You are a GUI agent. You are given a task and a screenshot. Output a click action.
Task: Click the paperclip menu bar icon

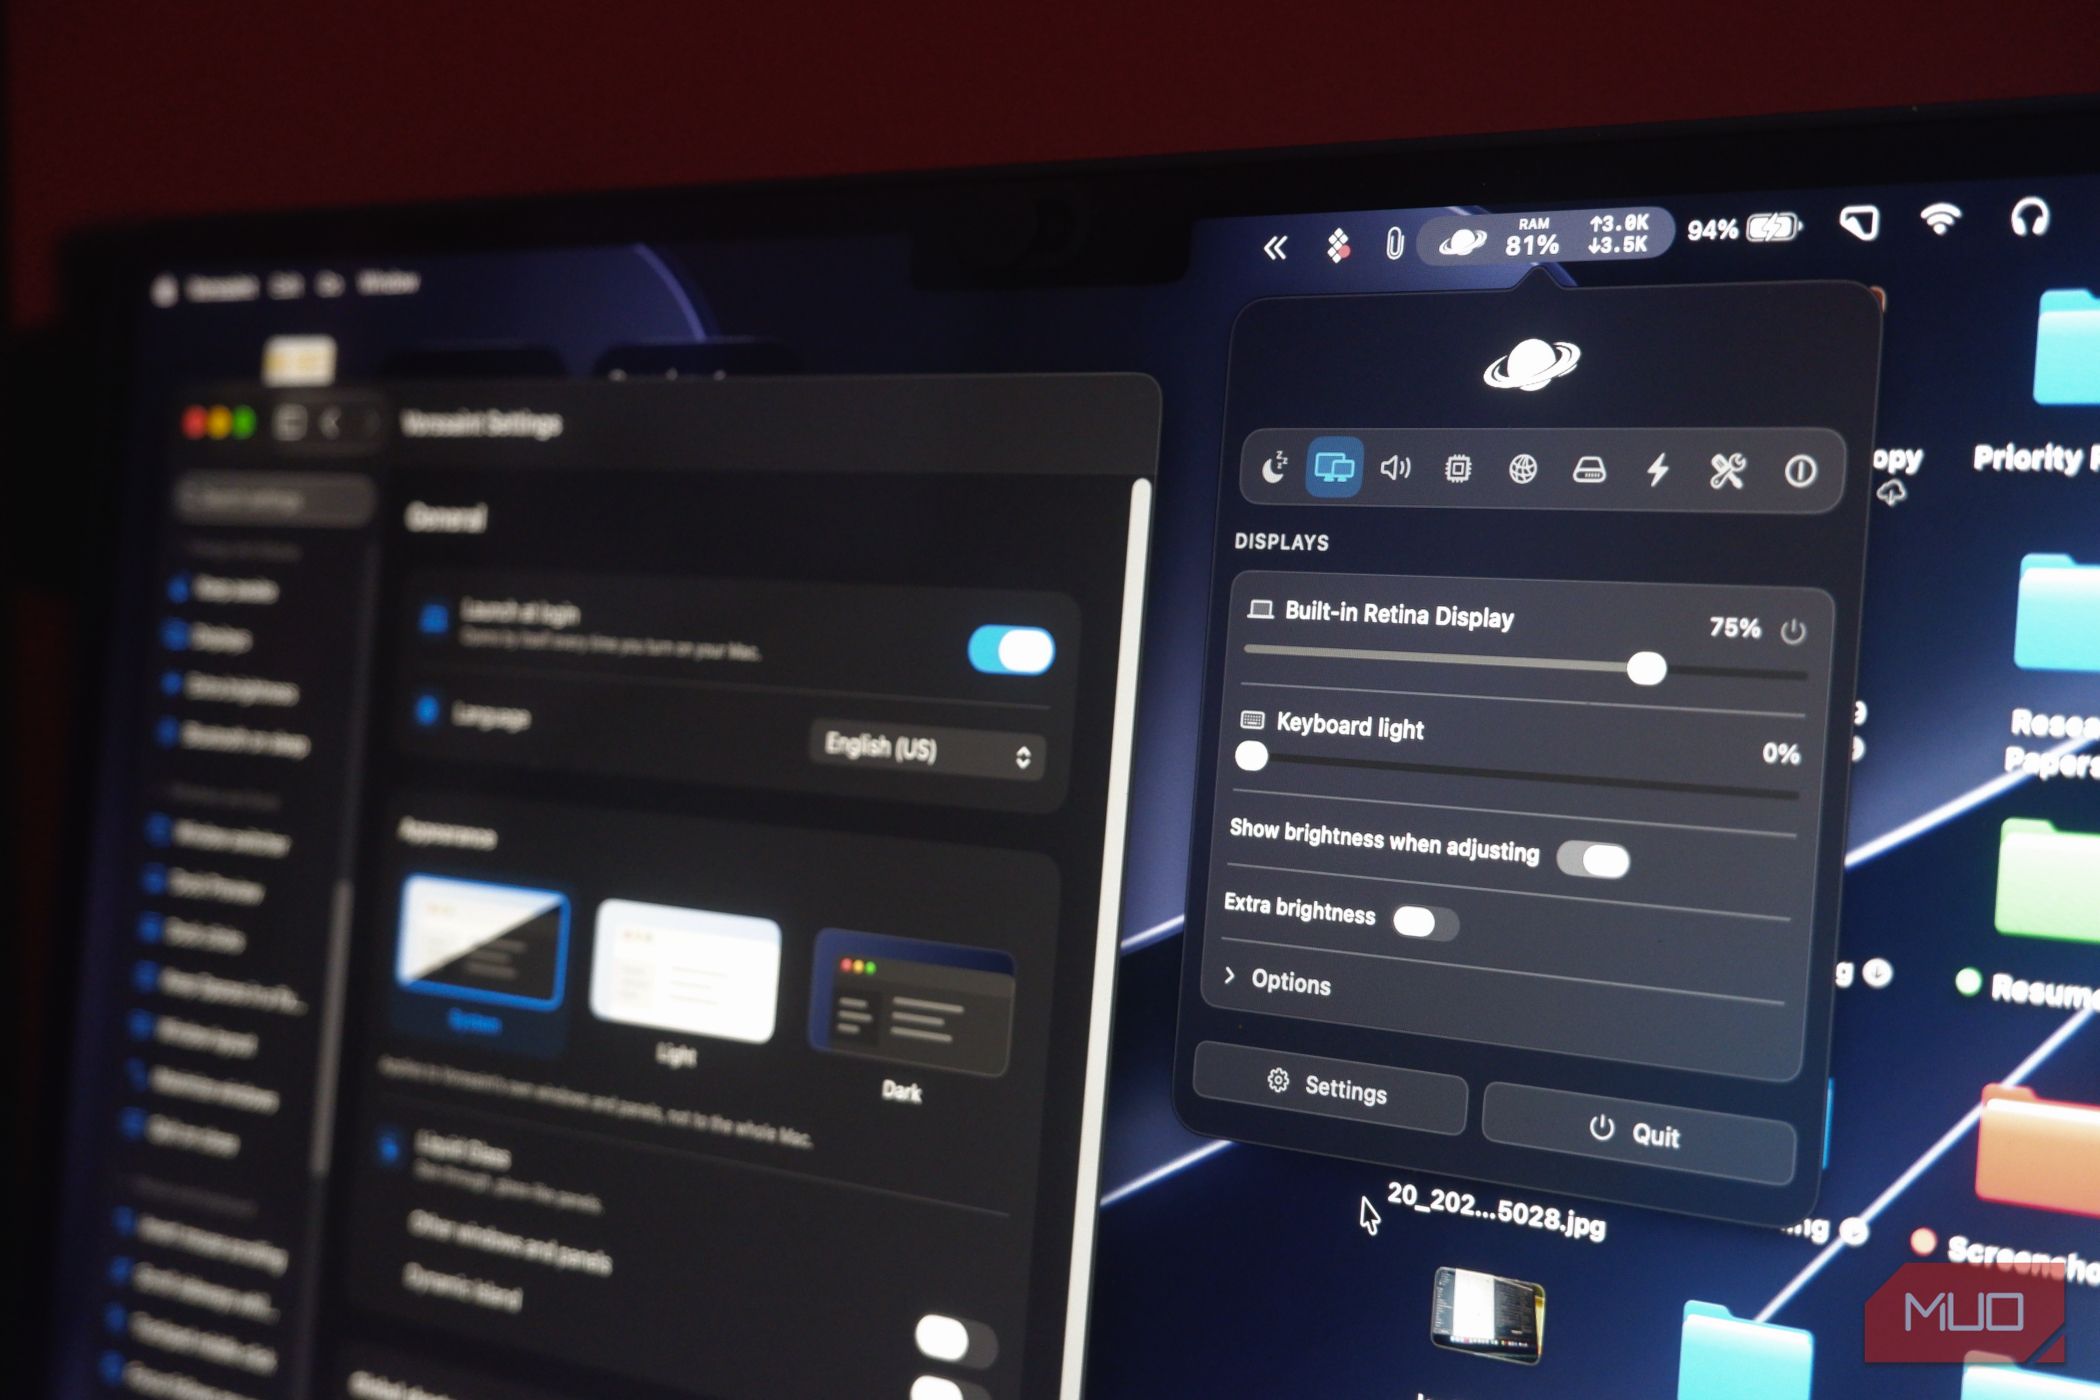(x=1394, y=243)
